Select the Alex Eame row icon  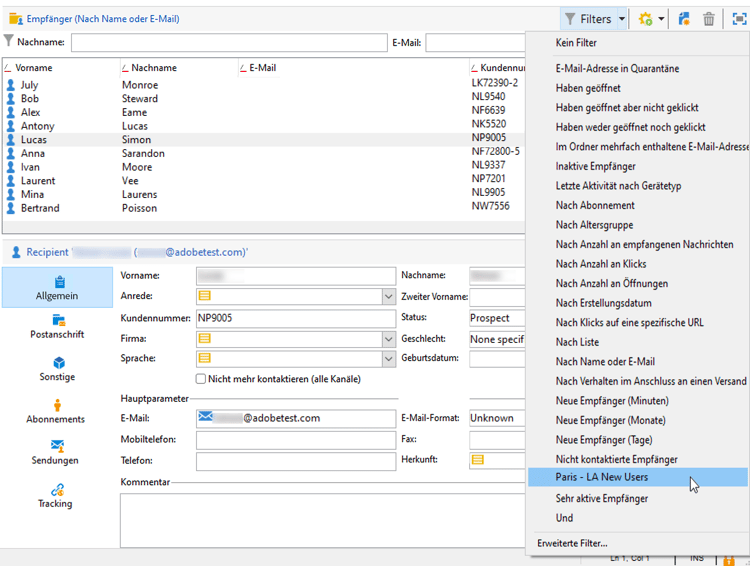pyautogui.click(x=11, y=112)
